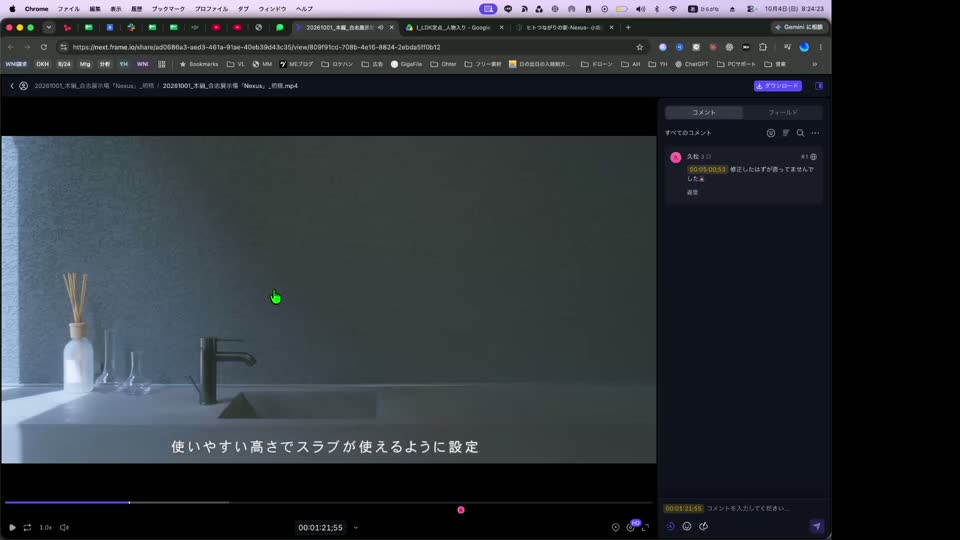Switch to the ヒトつながりの家-Nexus tab
The width and height of the screenshot is (960, 540).
pos(563,28)
